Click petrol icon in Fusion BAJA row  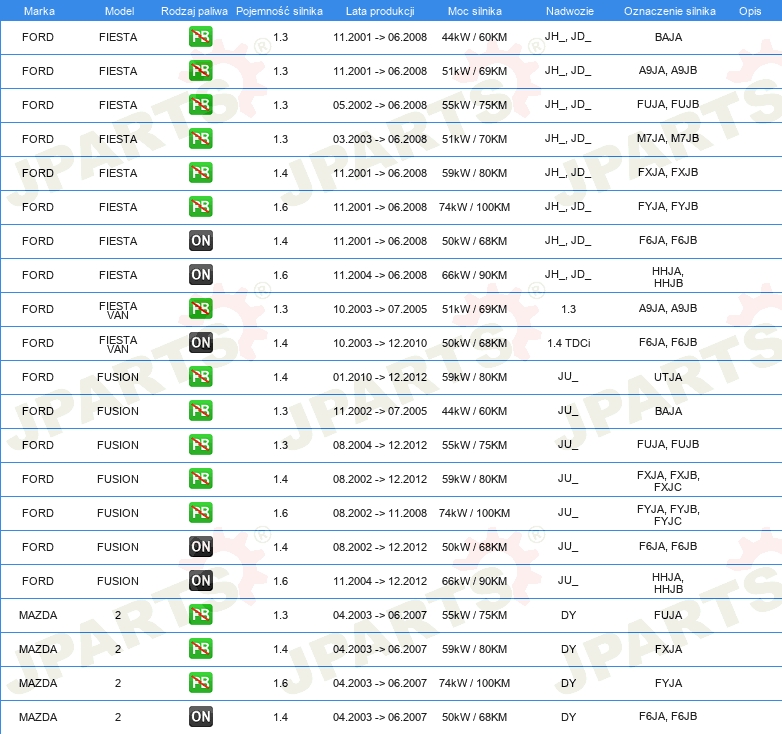(200, 410)
